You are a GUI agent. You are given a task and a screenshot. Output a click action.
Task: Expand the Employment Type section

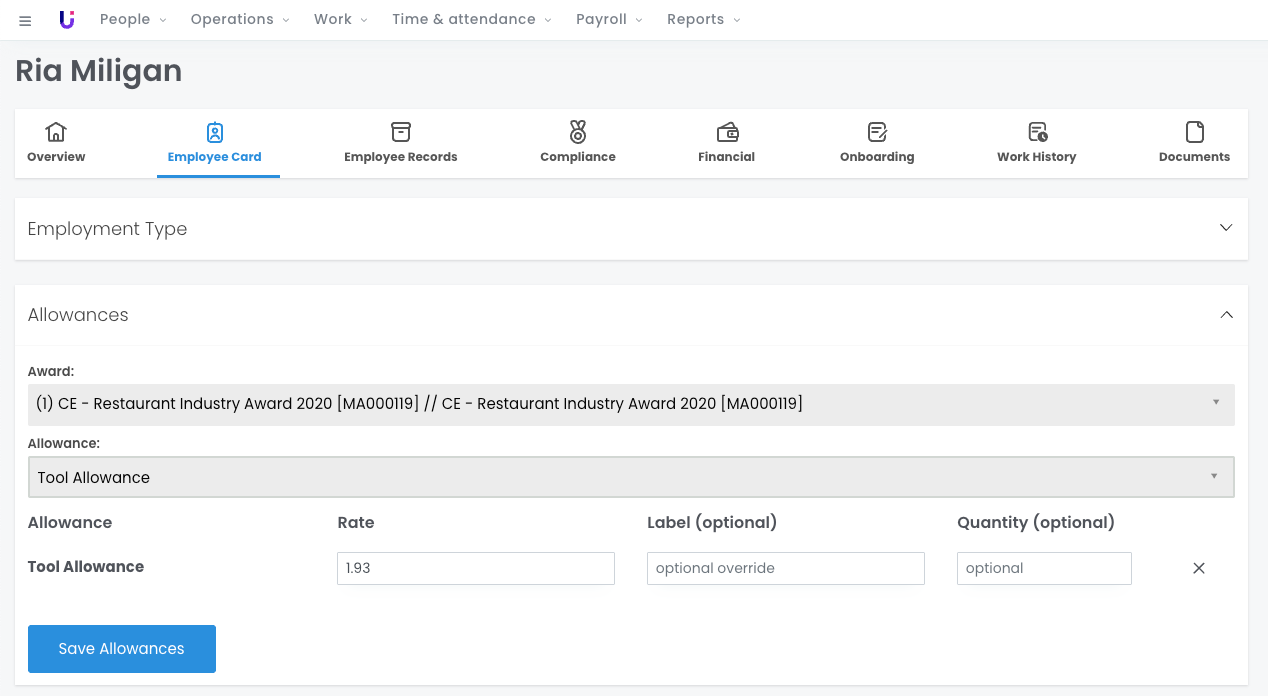pos(1226,228)
